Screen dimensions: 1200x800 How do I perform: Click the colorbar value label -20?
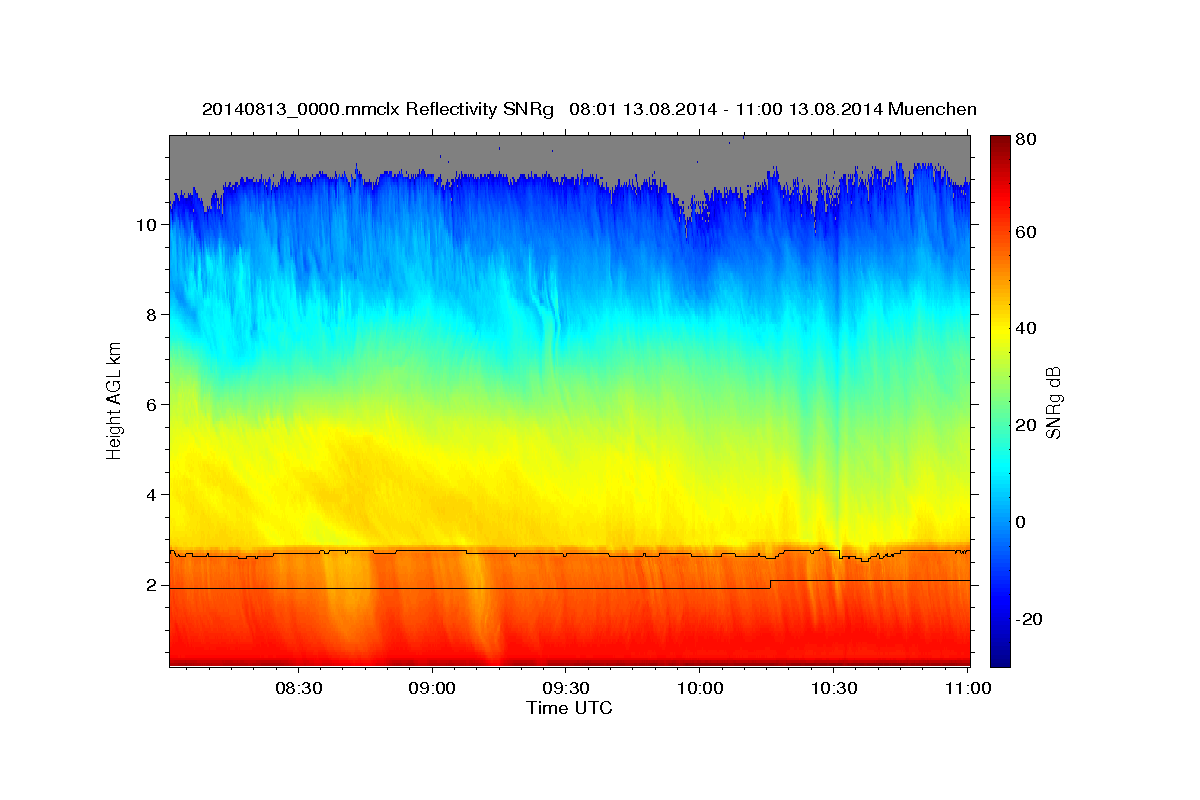(1028, 619)
